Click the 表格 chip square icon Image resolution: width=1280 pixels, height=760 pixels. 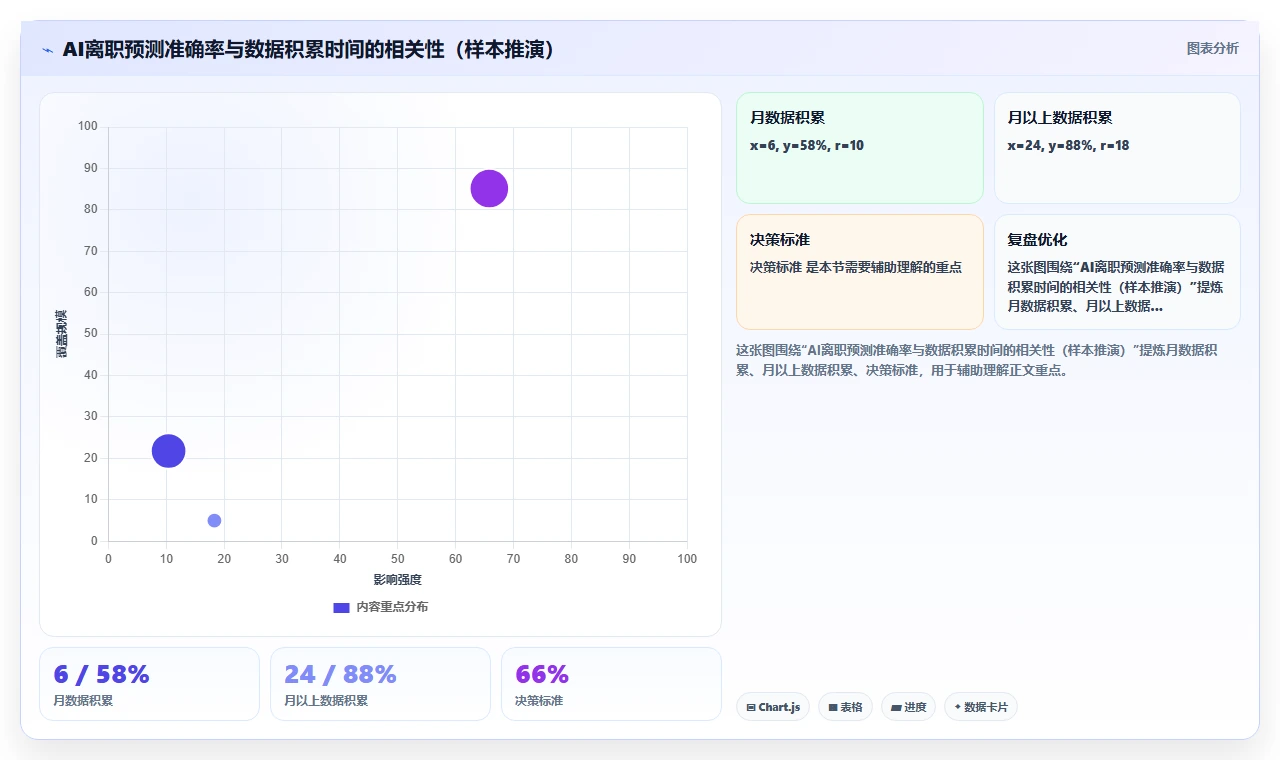(x=832, y=707)
